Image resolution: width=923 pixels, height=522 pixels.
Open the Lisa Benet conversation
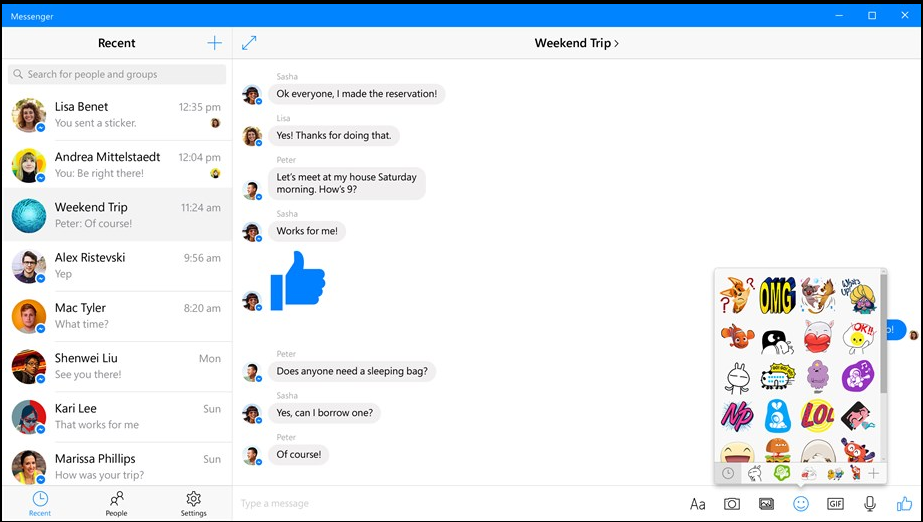pyautogui.click(x=117, y=115)
